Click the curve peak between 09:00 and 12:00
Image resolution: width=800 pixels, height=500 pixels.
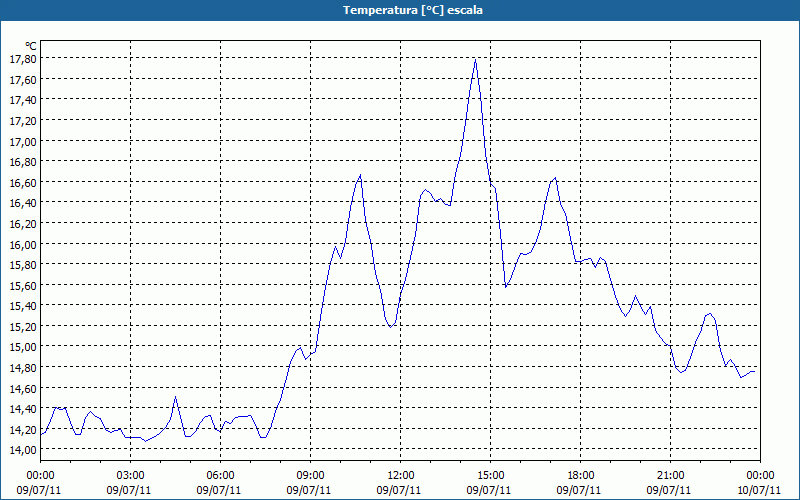(360, 175)
